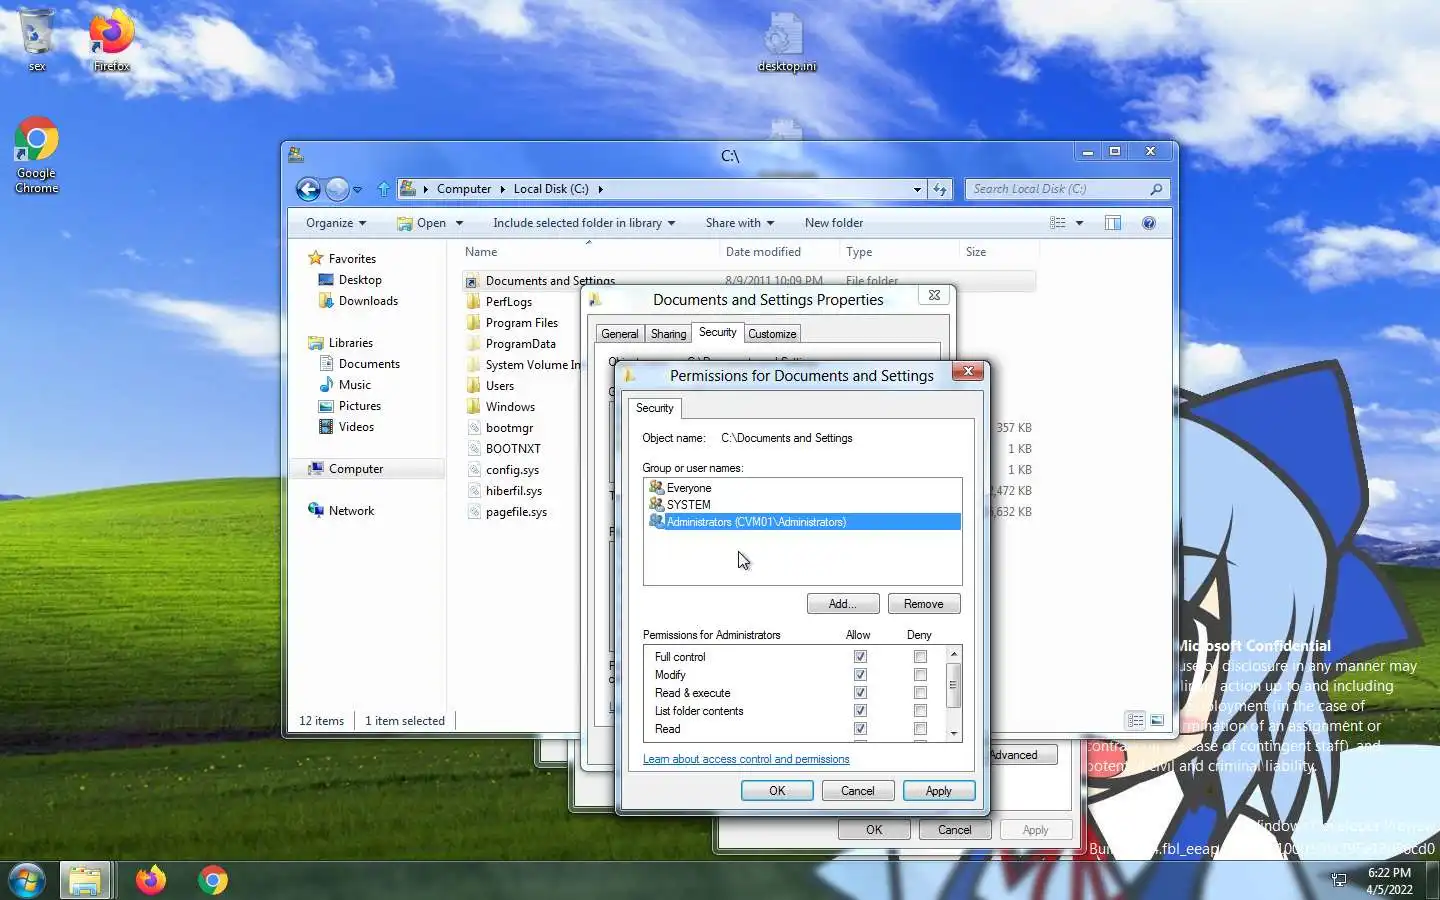Viewport: 1440px width, 900px height.
Task: Switch to details view icon in status area
Action: (1135, 720)
